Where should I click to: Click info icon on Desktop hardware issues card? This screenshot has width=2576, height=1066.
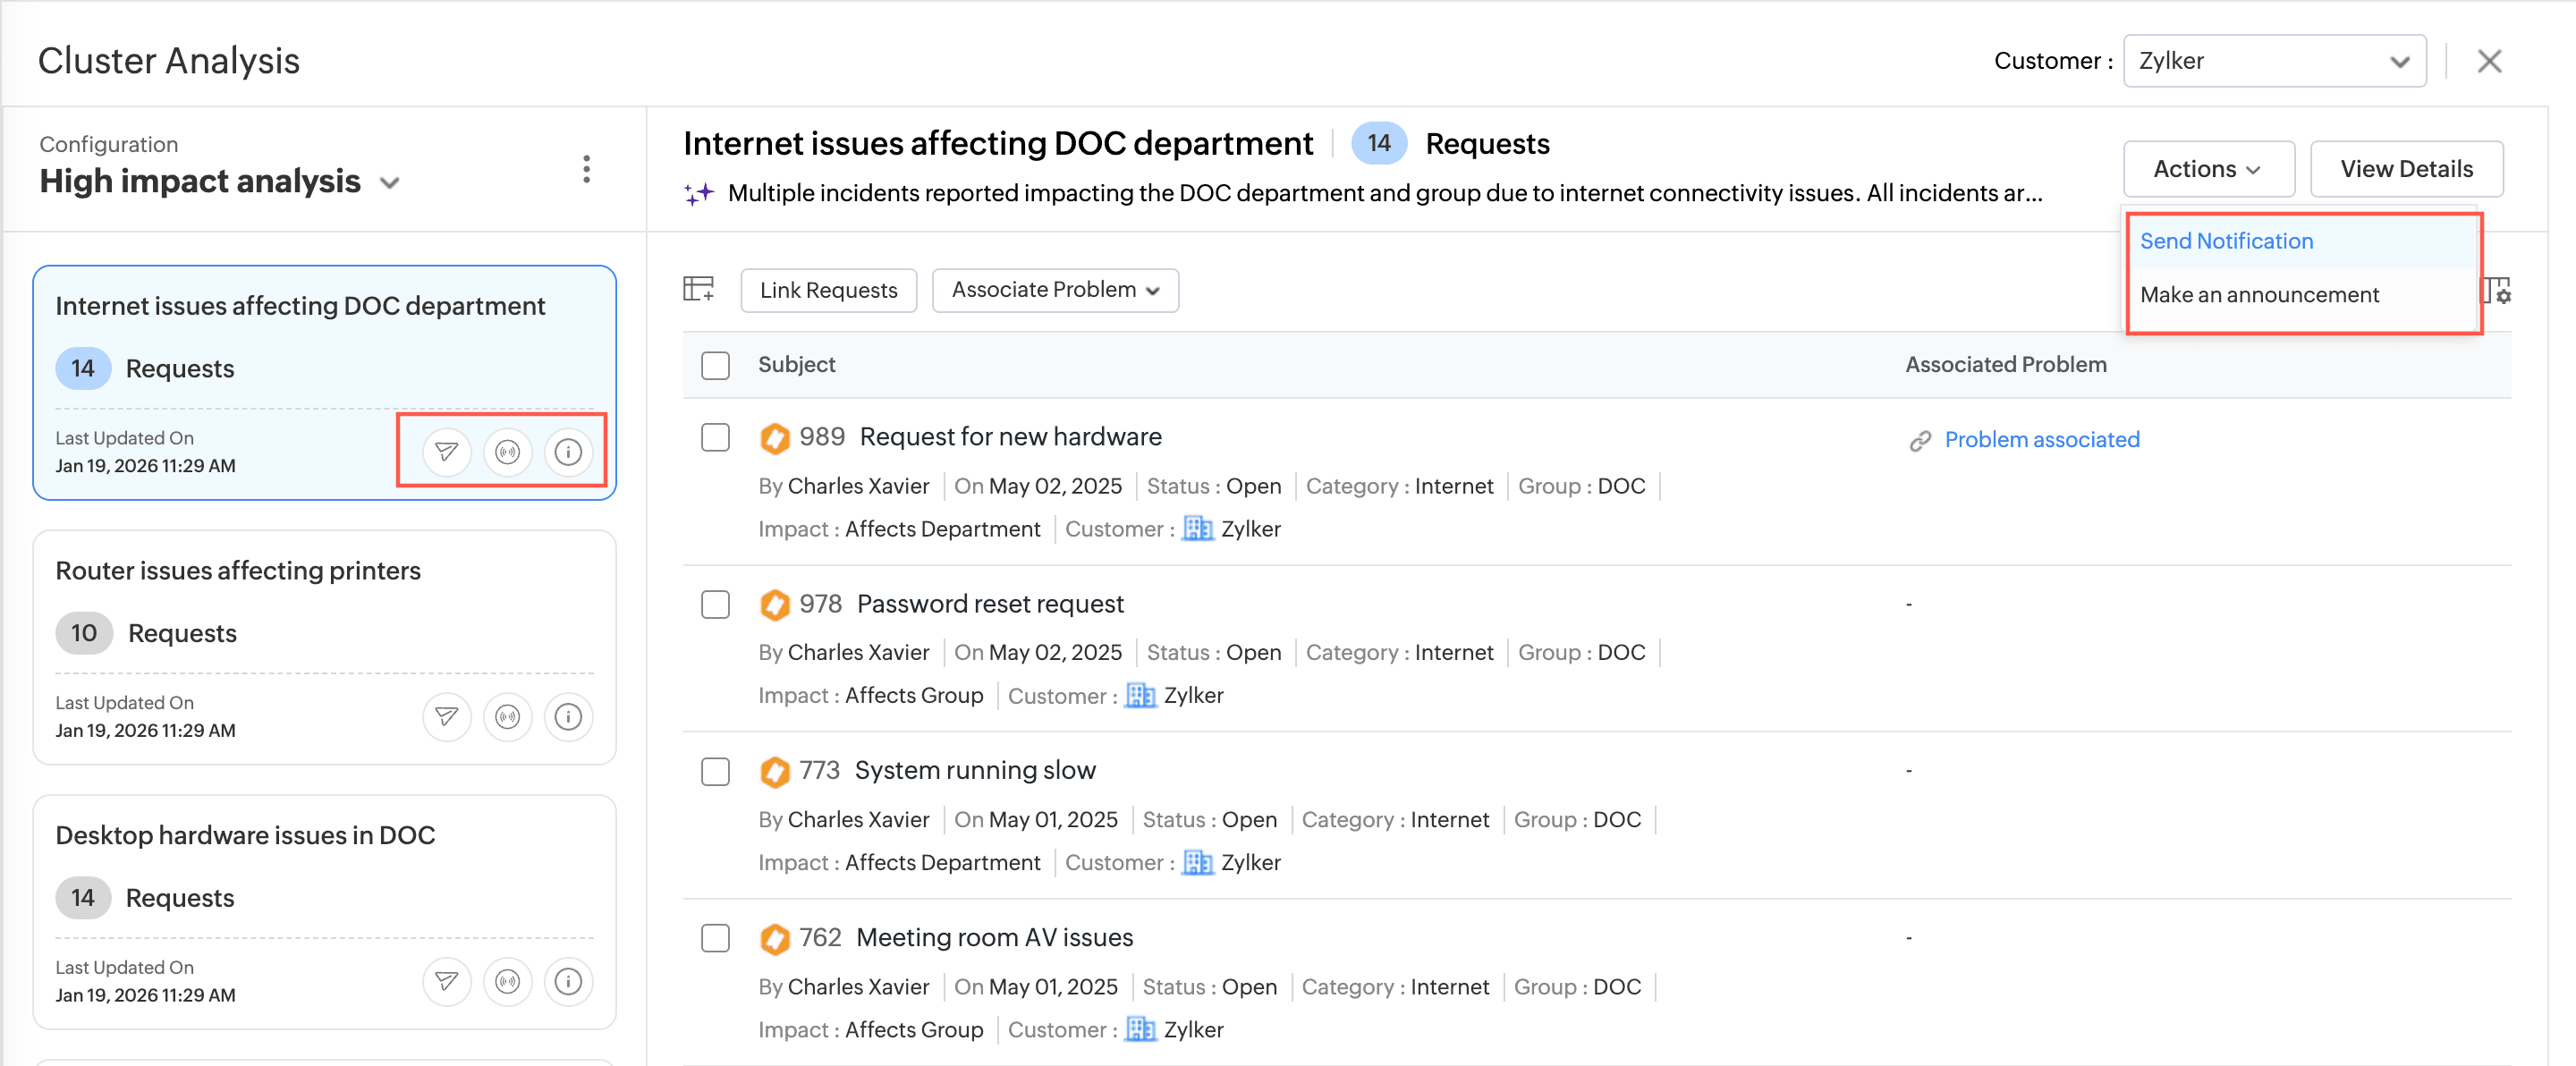point(568,982)
